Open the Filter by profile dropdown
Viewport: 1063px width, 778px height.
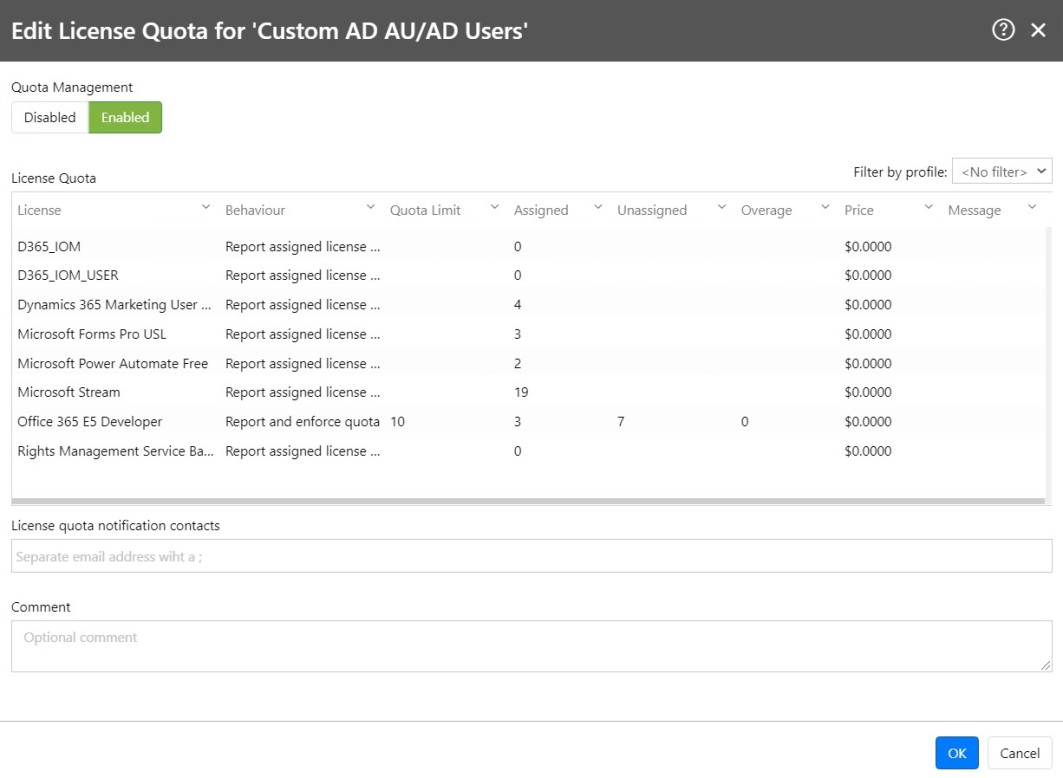tap(1001, 171)
